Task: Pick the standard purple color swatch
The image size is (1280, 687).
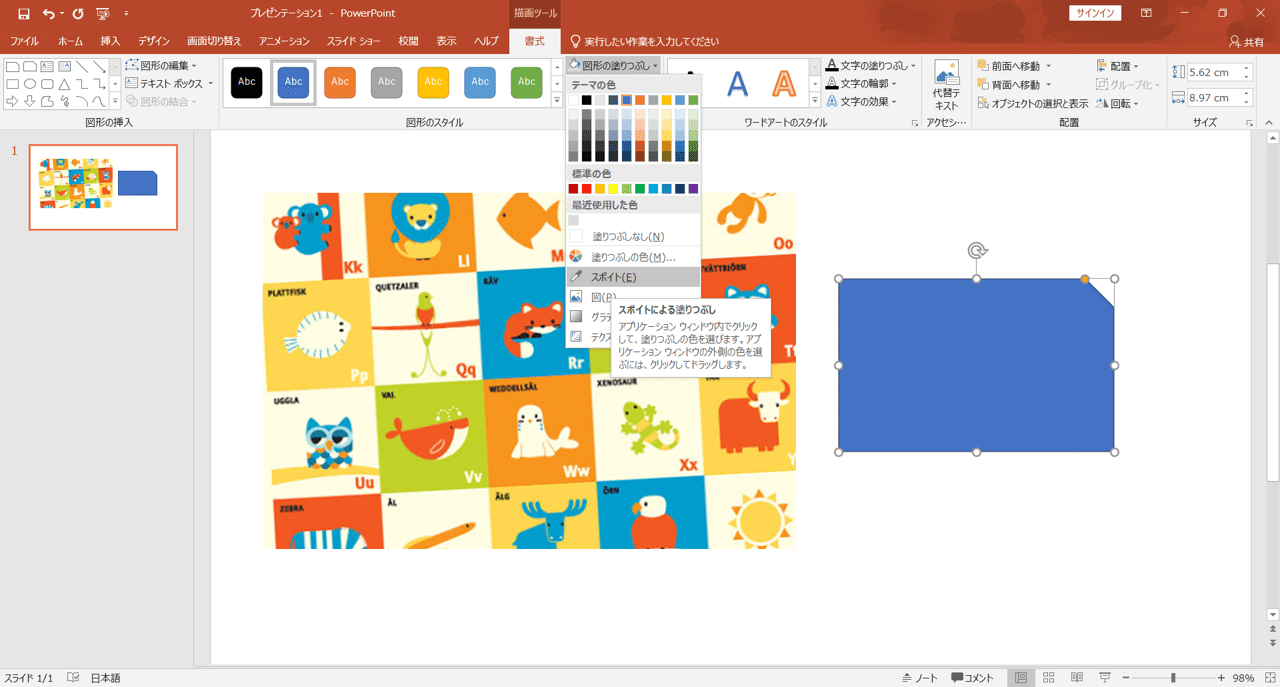Action: coord(693,189)
